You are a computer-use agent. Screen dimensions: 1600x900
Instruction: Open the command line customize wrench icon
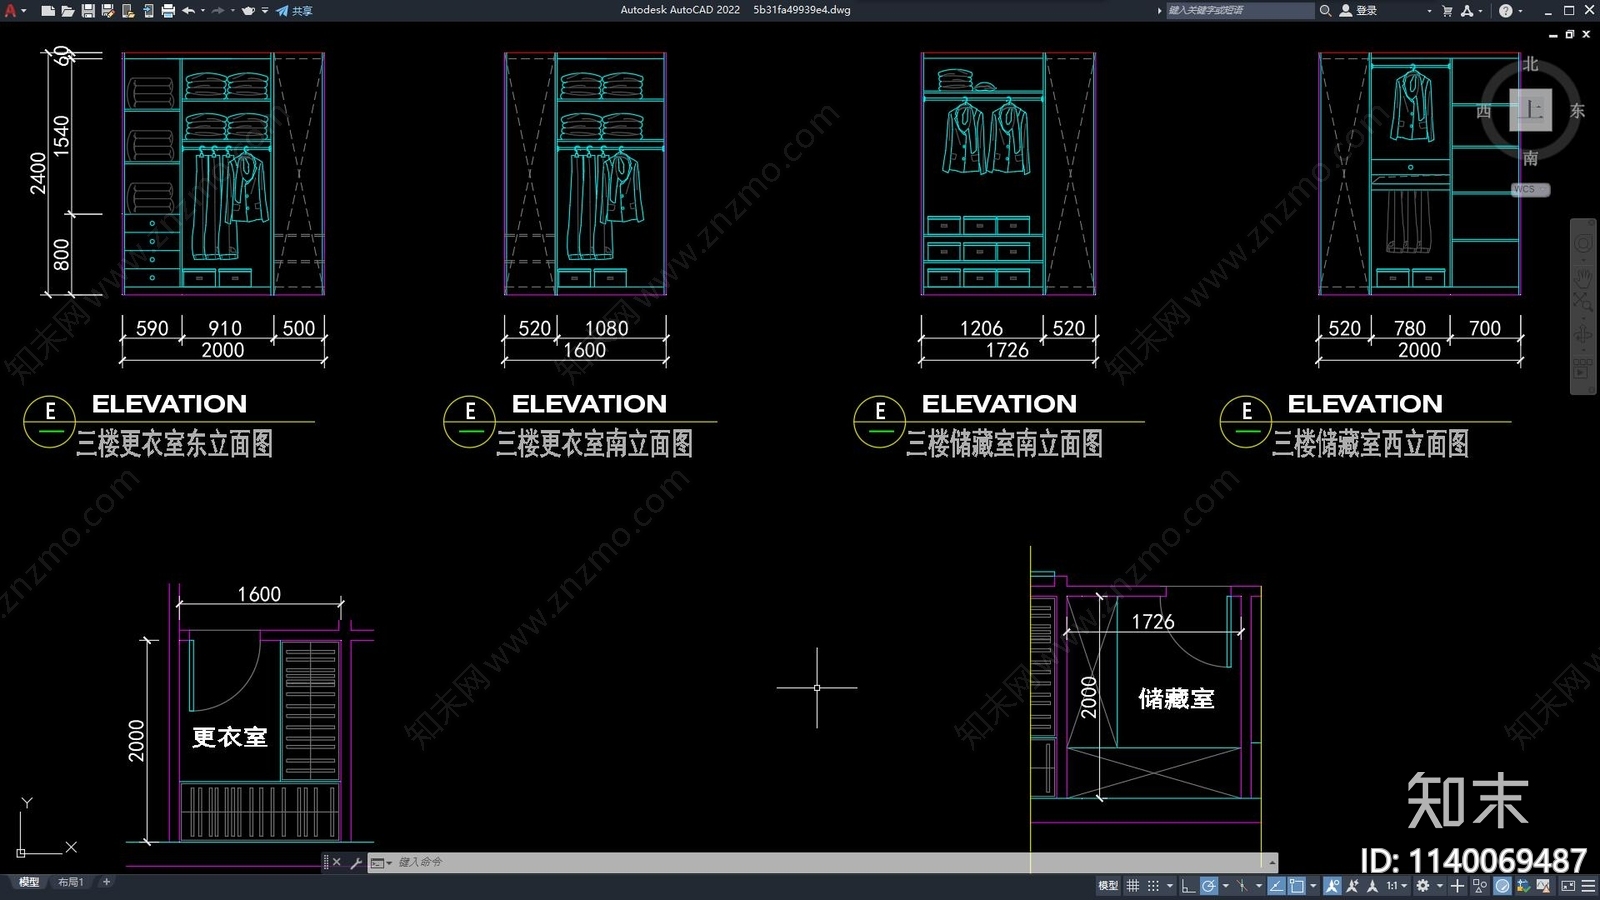point(355,862)
